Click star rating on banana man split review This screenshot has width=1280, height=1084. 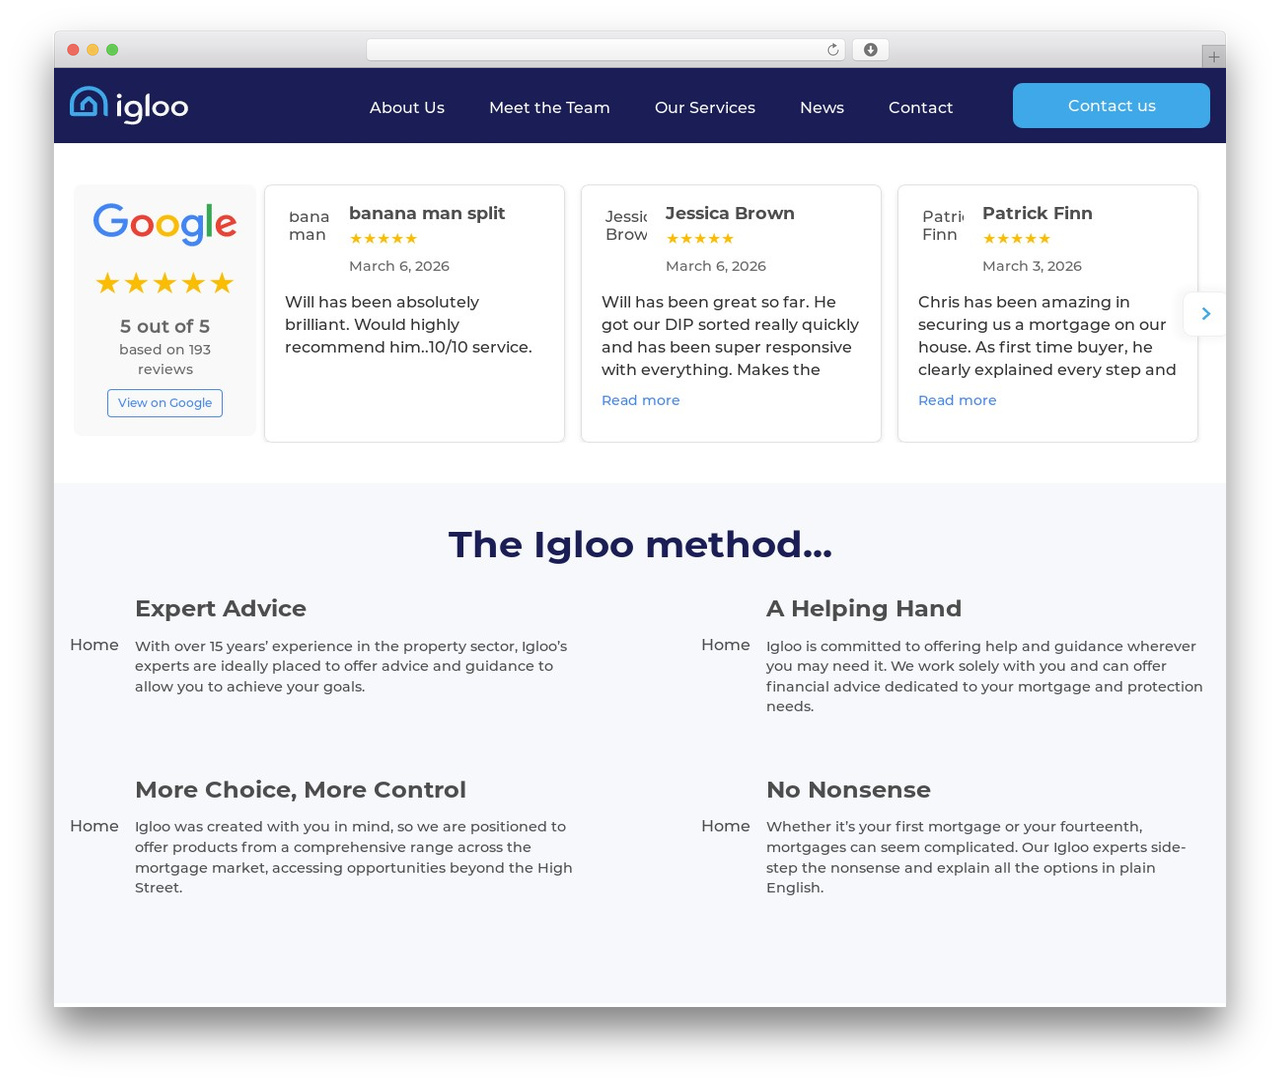pos(383,239)
